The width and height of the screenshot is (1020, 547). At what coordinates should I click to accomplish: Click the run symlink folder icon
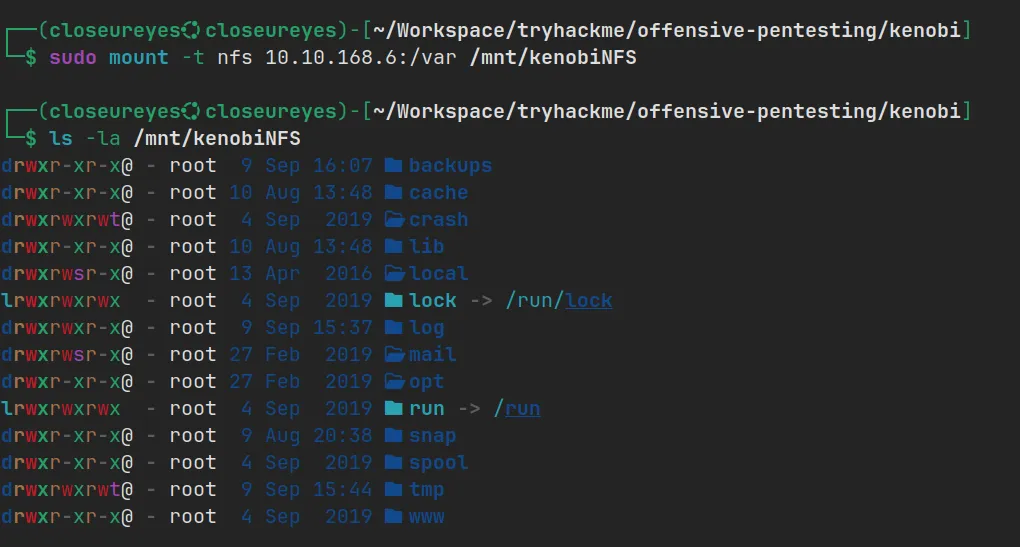tap(392, 409)
